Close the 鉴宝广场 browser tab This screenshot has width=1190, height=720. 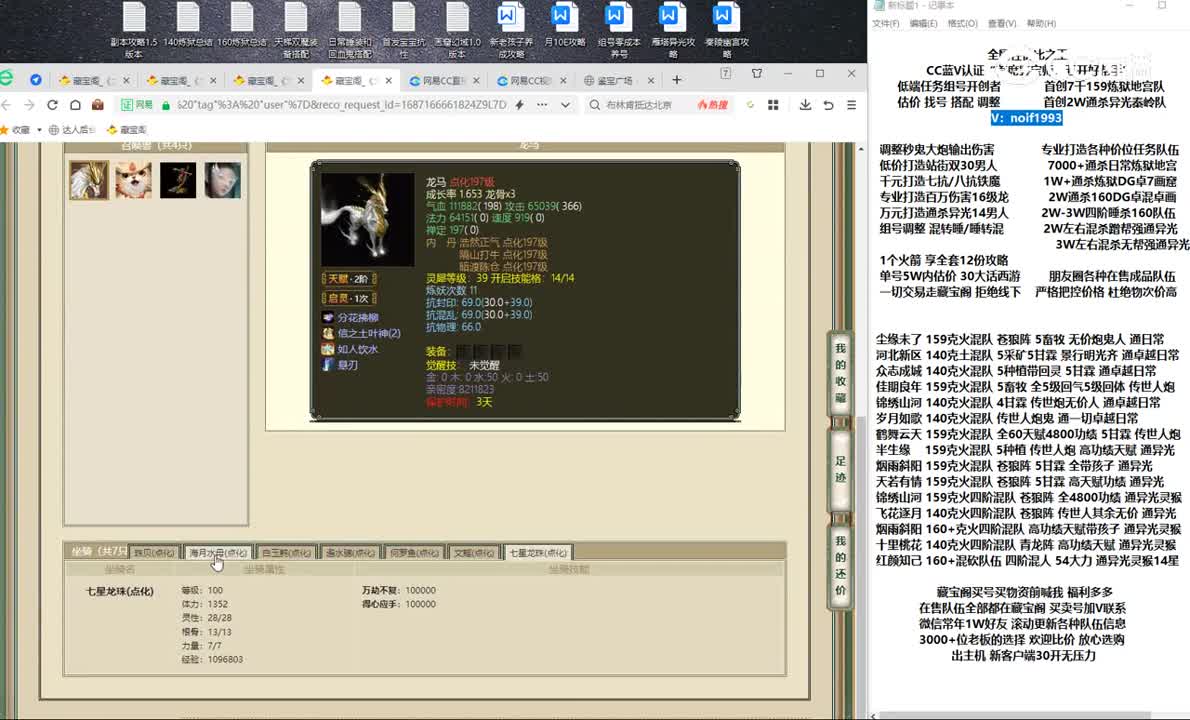click(x=650, y=80)
